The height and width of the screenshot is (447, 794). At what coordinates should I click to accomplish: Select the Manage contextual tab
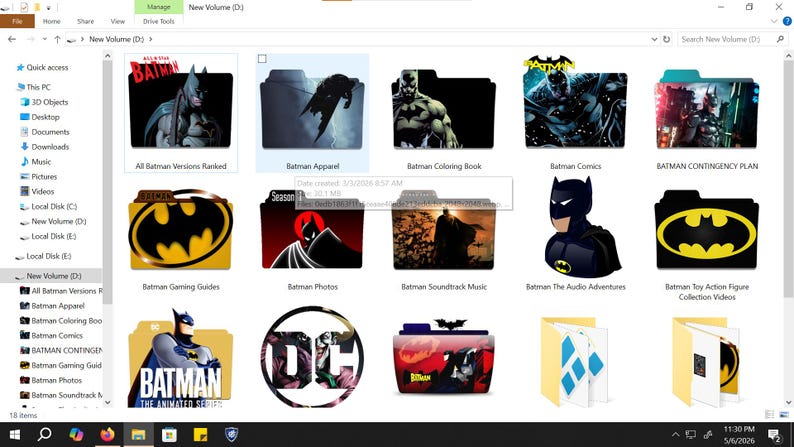coord(158,7)
